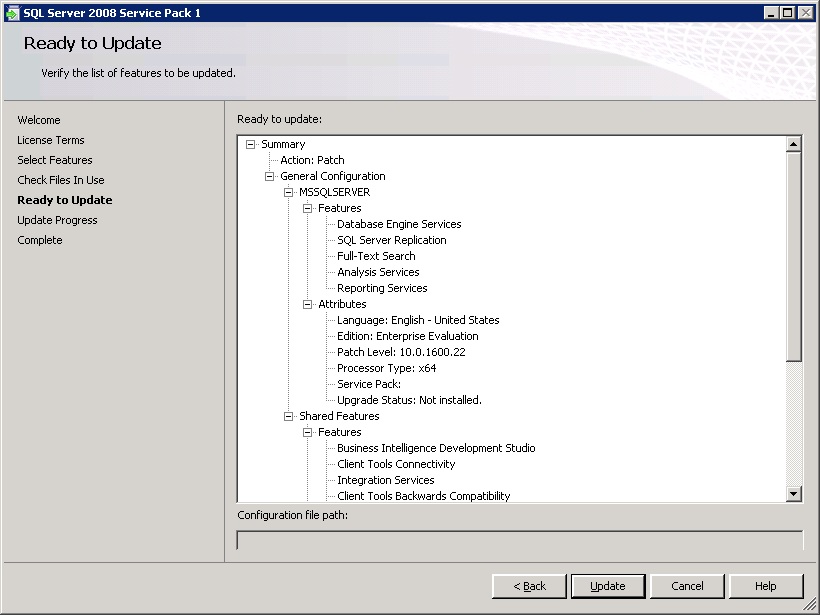Viewport: 820px width, 615px height.
Task: Select the 'General Configuration' label
Action: point(333,176)
